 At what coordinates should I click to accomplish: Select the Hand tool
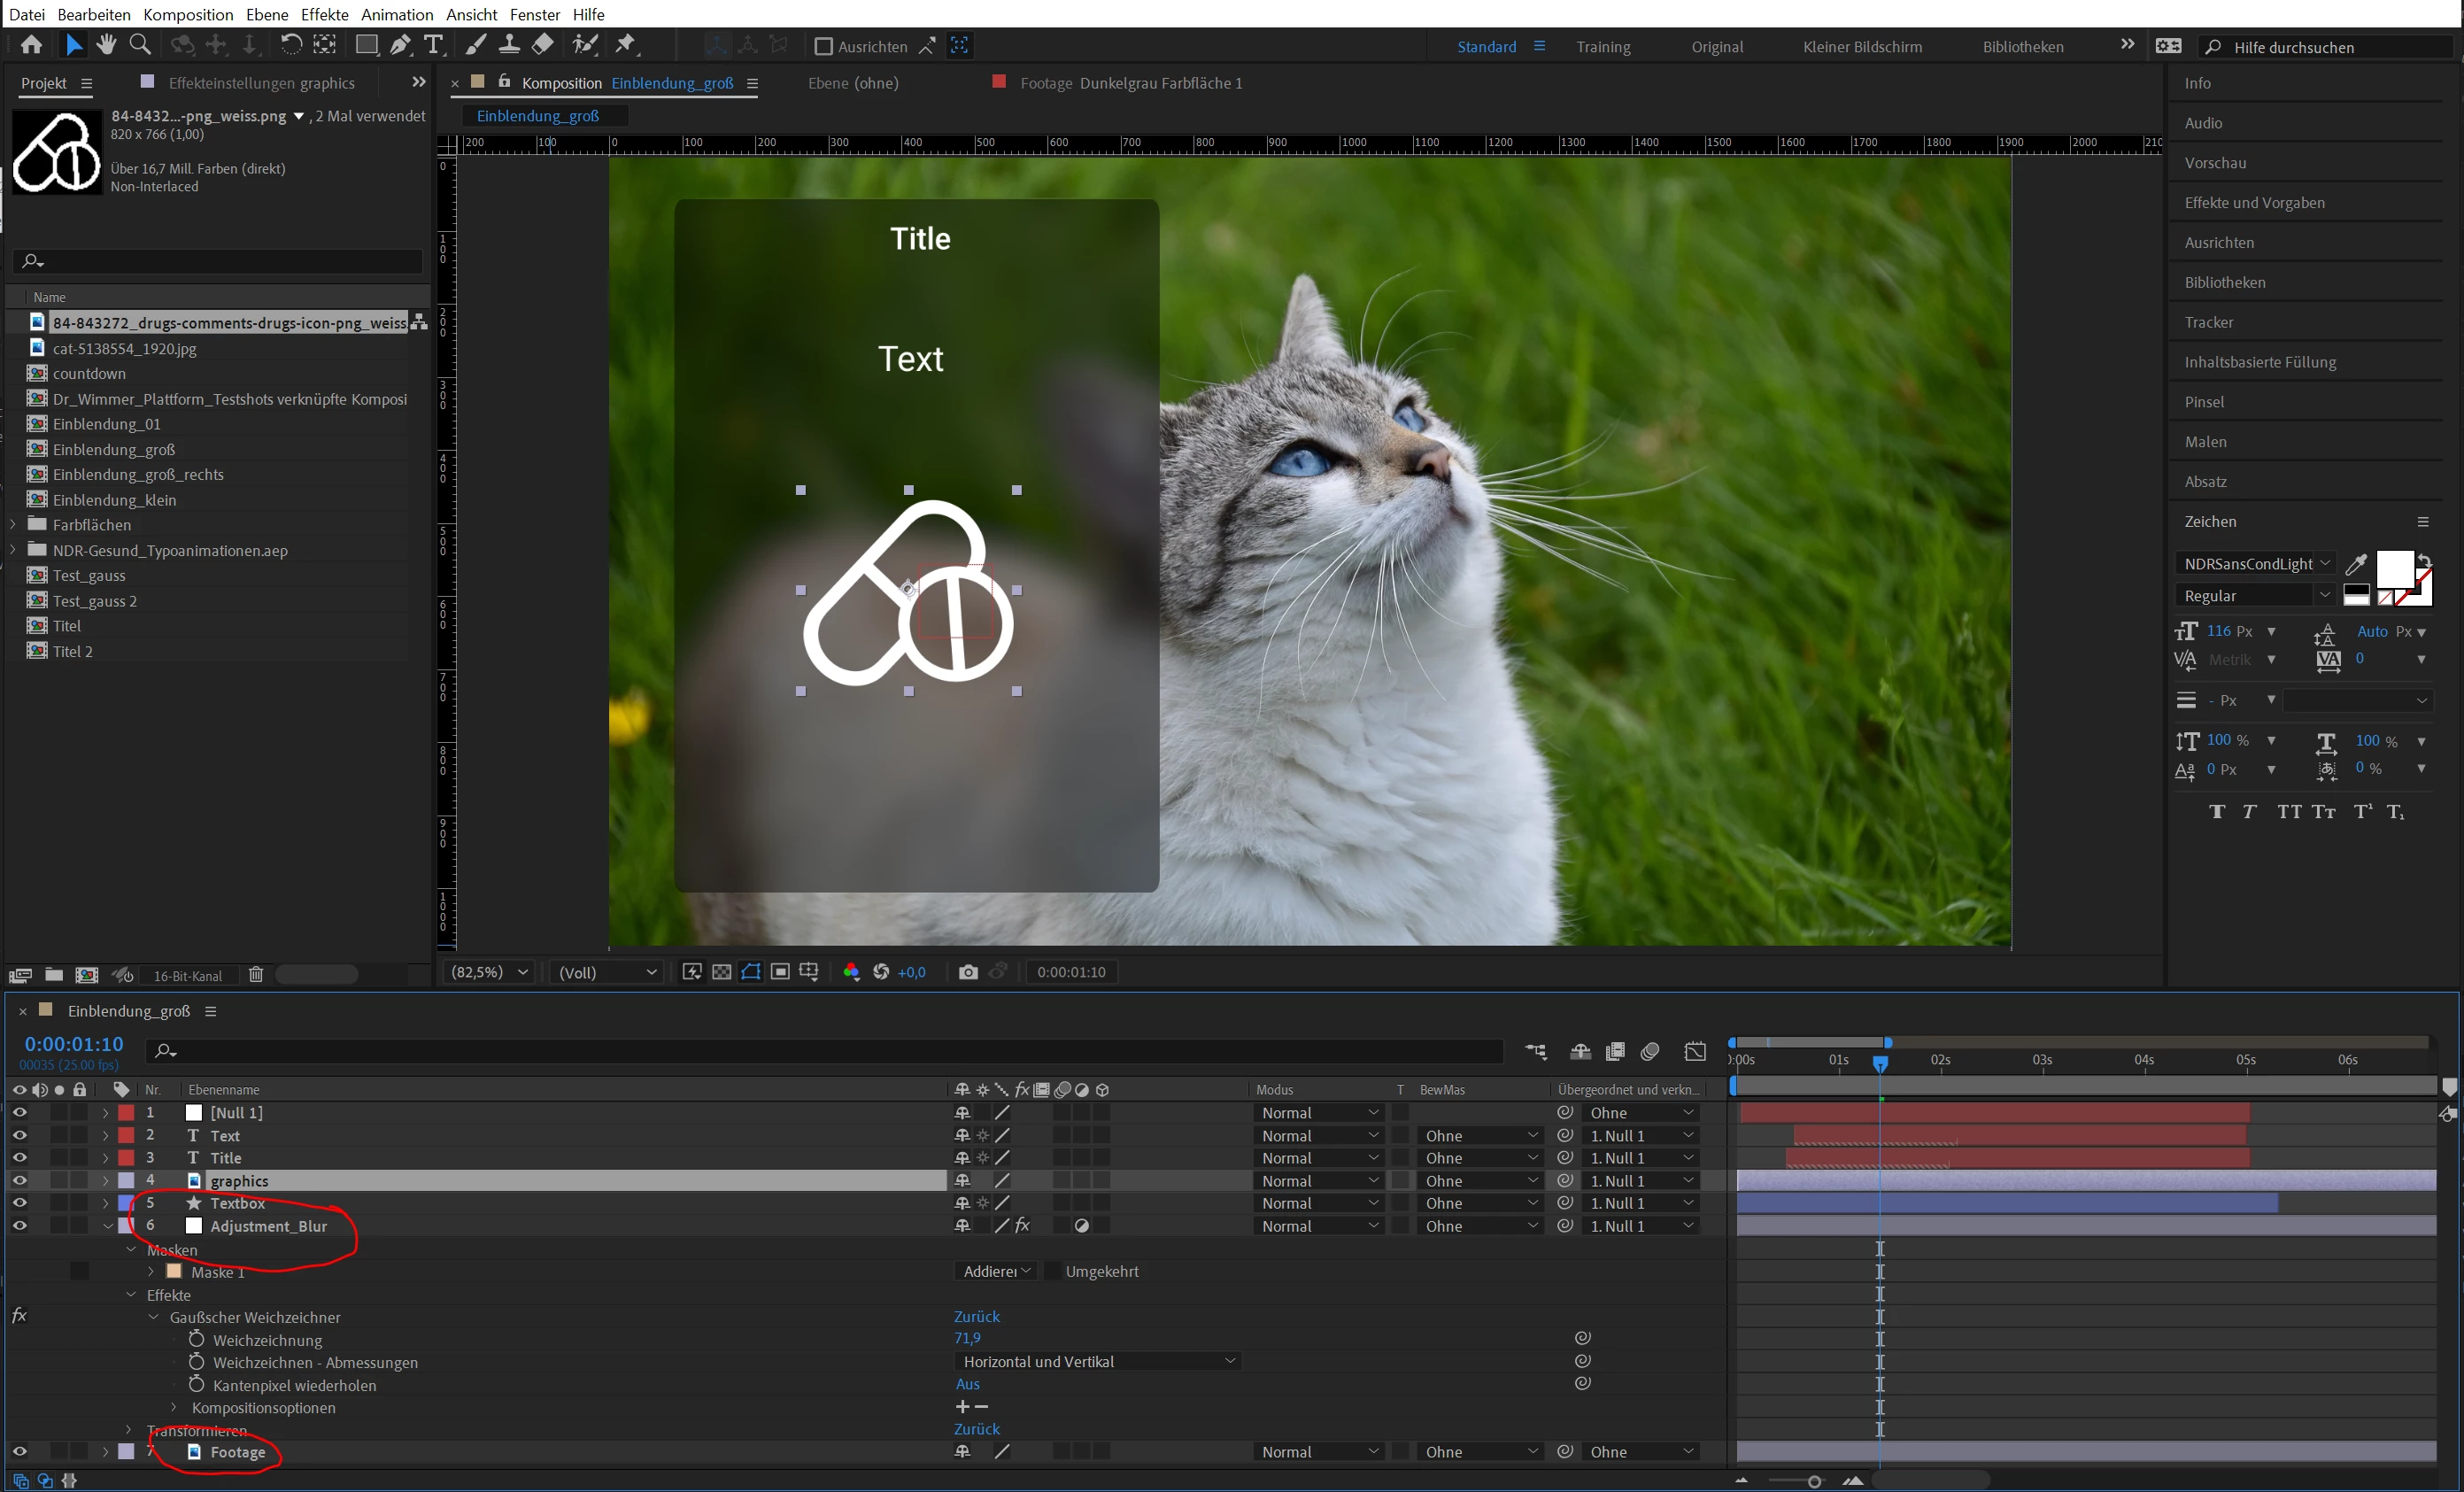pyautogui.click(x=106, y=45)
